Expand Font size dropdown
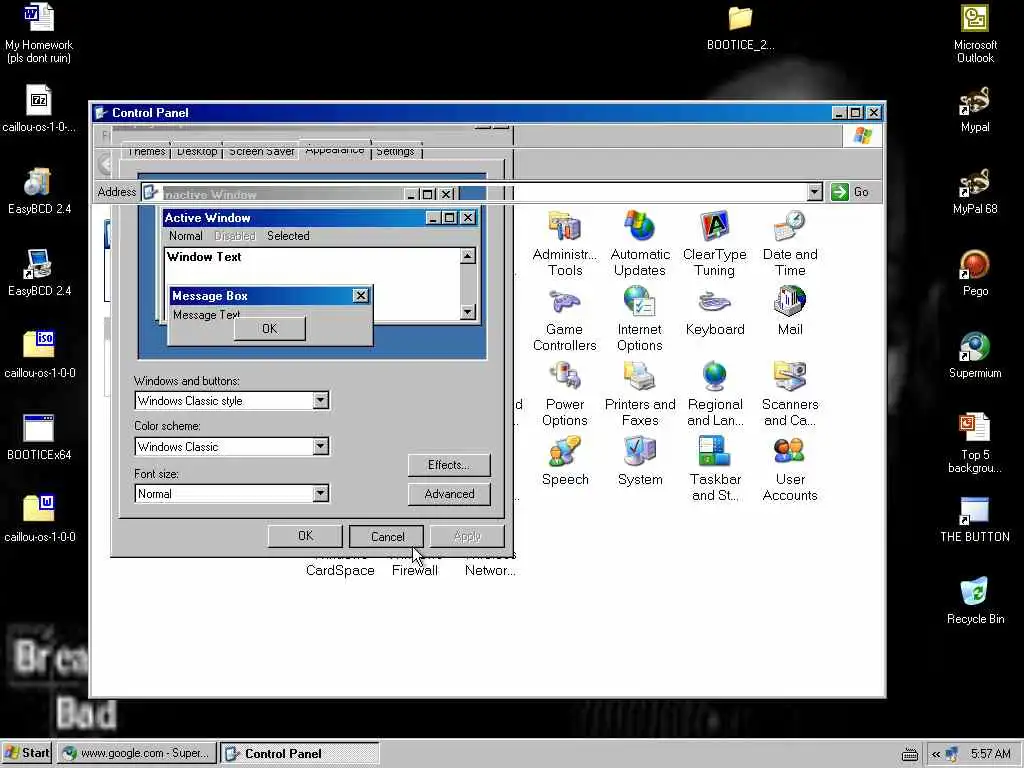The image size is (1024, 768). pyautogui.click(x=320, y=493)
